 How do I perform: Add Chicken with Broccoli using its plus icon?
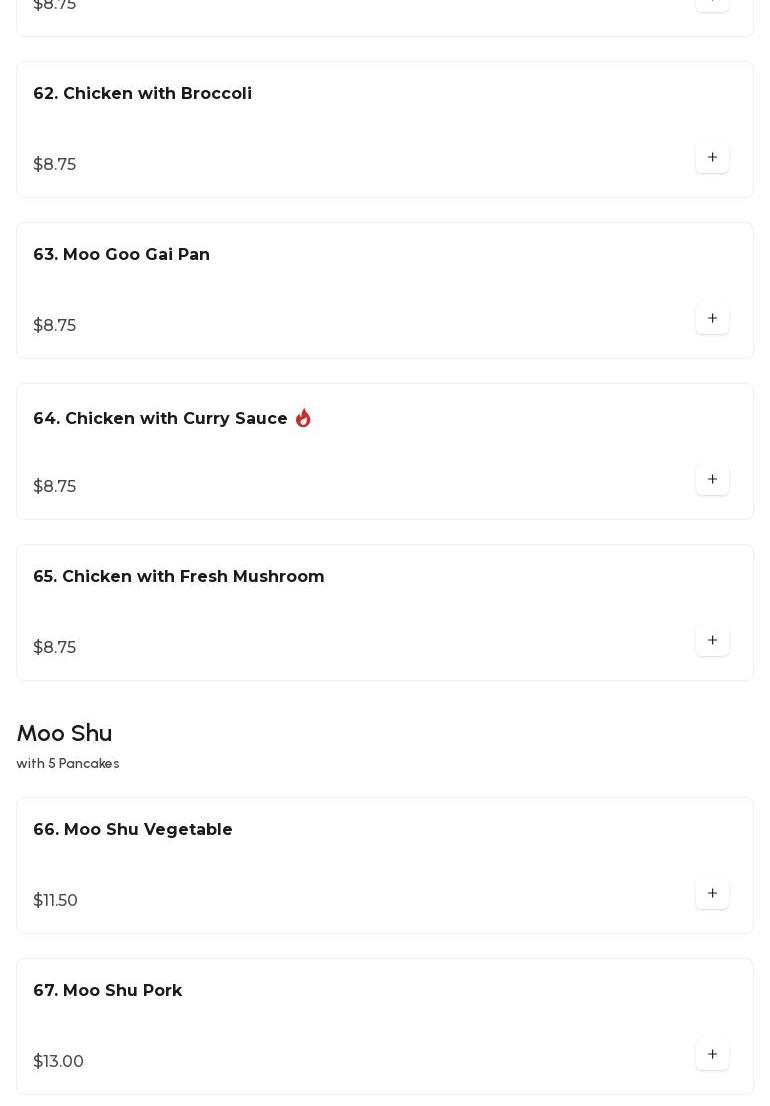(x=712, y=157)
